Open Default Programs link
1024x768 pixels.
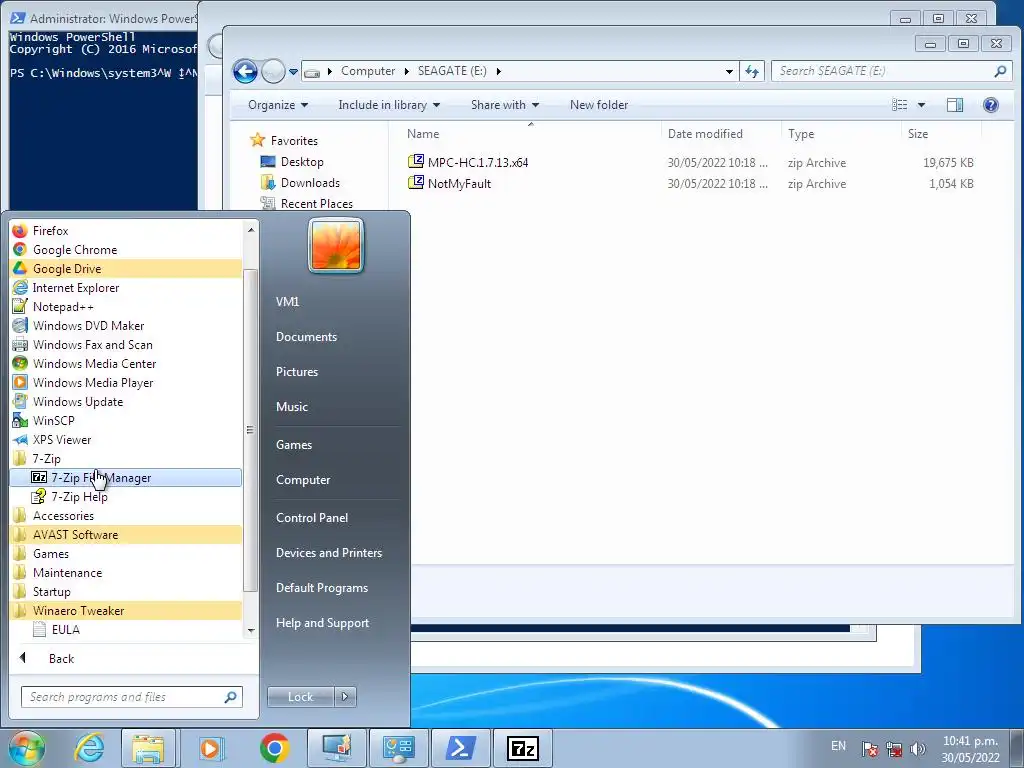click(321, 588)
